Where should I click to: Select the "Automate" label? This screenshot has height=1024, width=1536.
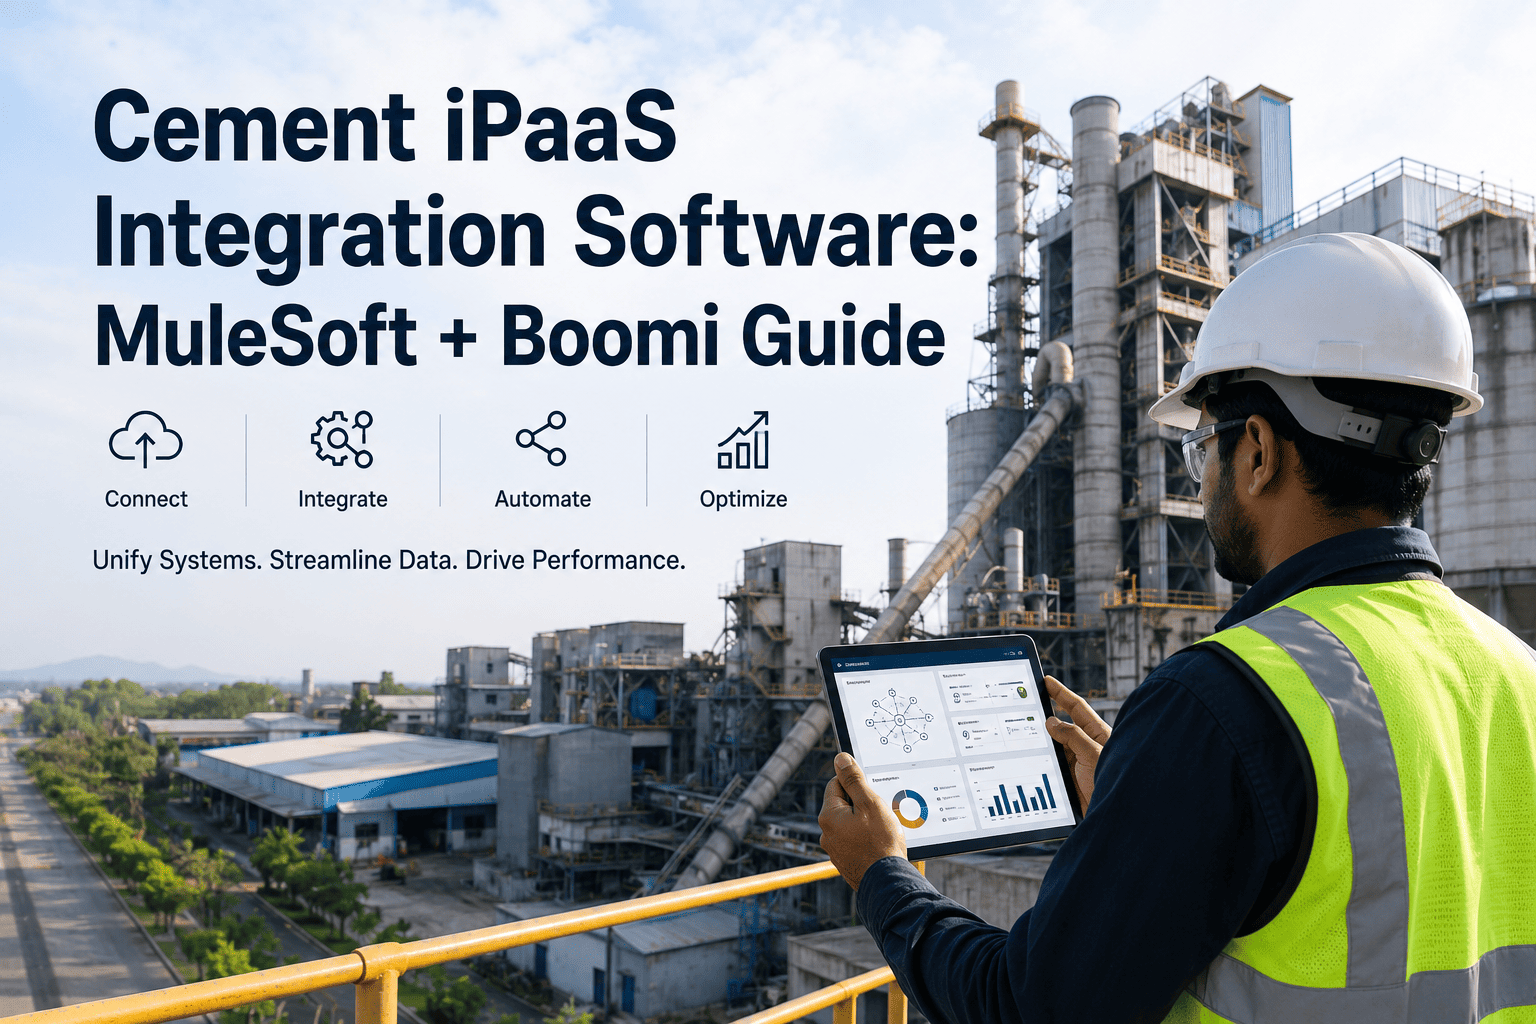543,499
